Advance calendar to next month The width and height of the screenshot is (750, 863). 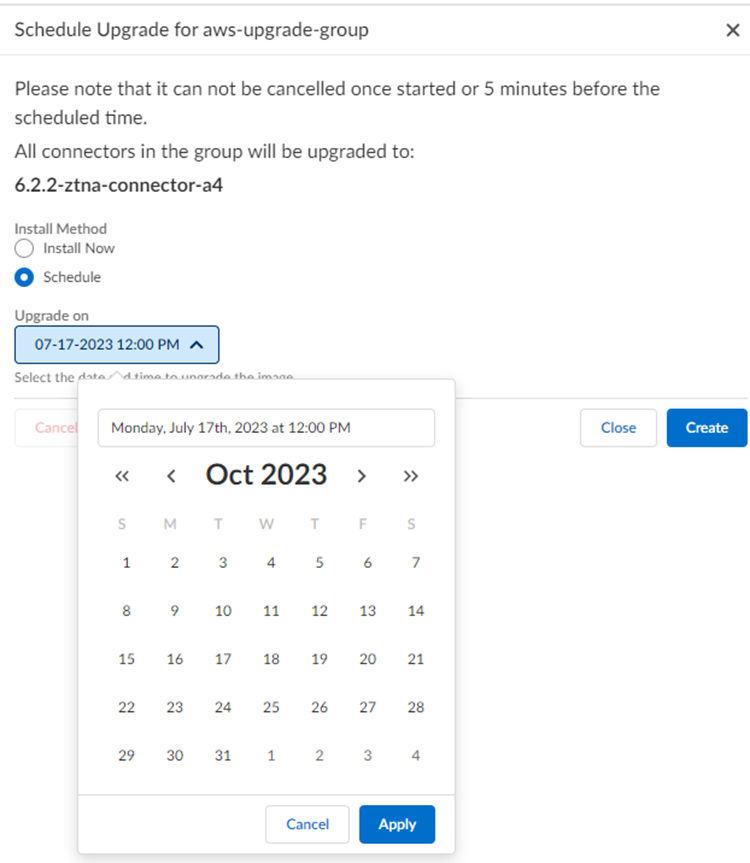pyautogui.click(x=361, y=476)
